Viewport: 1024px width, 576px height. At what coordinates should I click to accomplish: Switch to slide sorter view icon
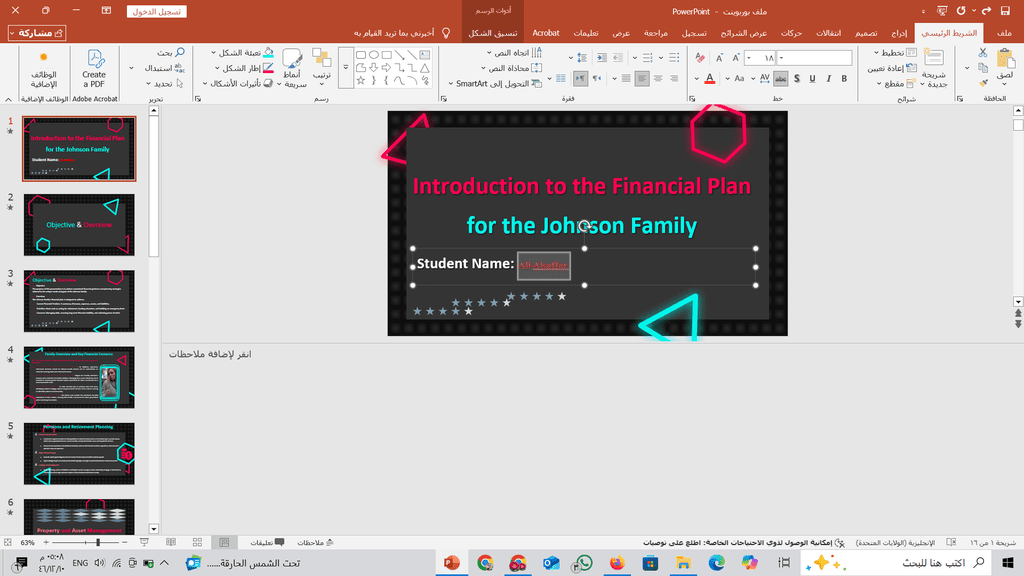197,542
